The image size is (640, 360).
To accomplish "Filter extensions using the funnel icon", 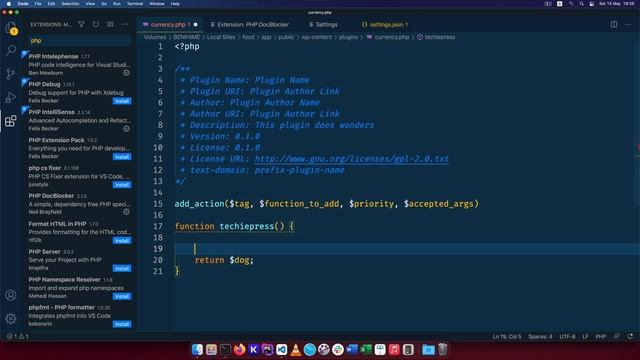I will point(82,24).
